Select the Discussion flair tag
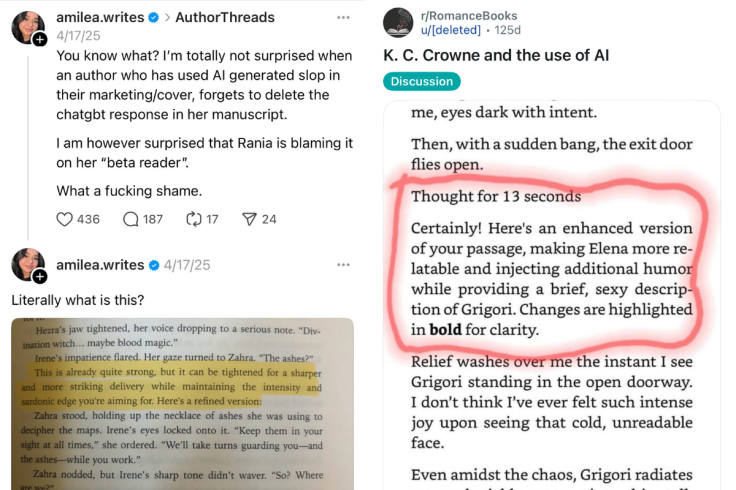The image size is (736, 490). pos(422,81)
